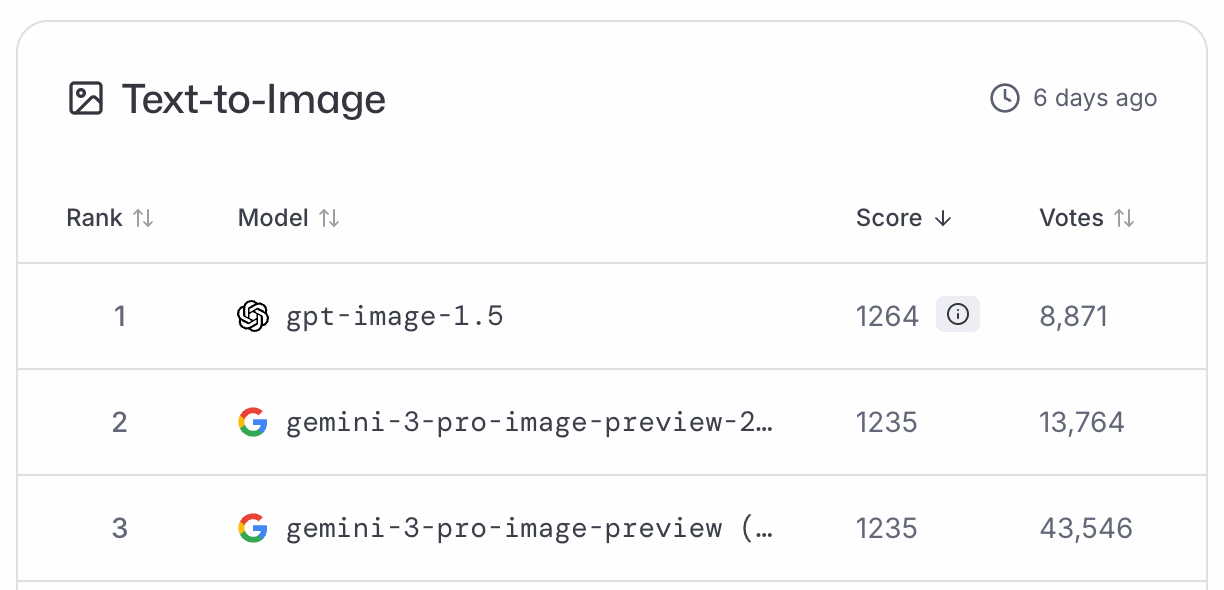This screenshot has width=1224, height=590.
Task: Toggle the Score descending sort arrow
Action: point(942,218)
